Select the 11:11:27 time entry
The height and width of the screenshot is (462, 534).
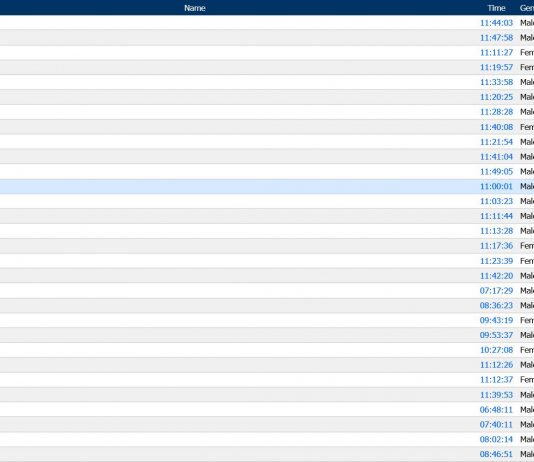coord(496,52)
